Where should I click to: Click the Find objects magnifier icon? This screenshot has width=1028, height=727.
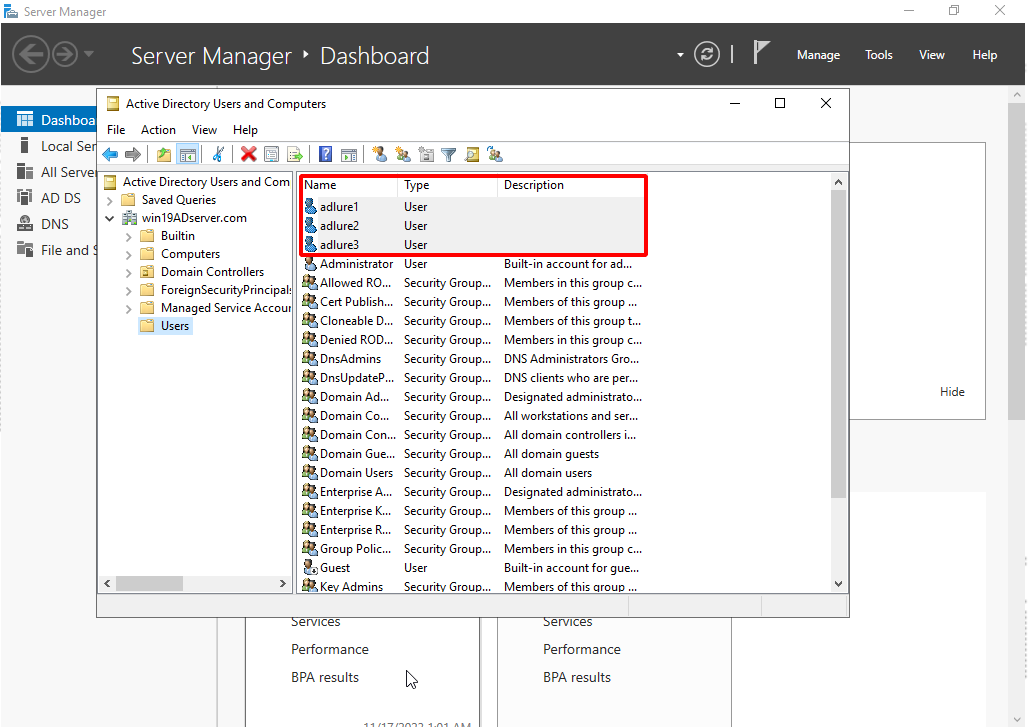472,154
